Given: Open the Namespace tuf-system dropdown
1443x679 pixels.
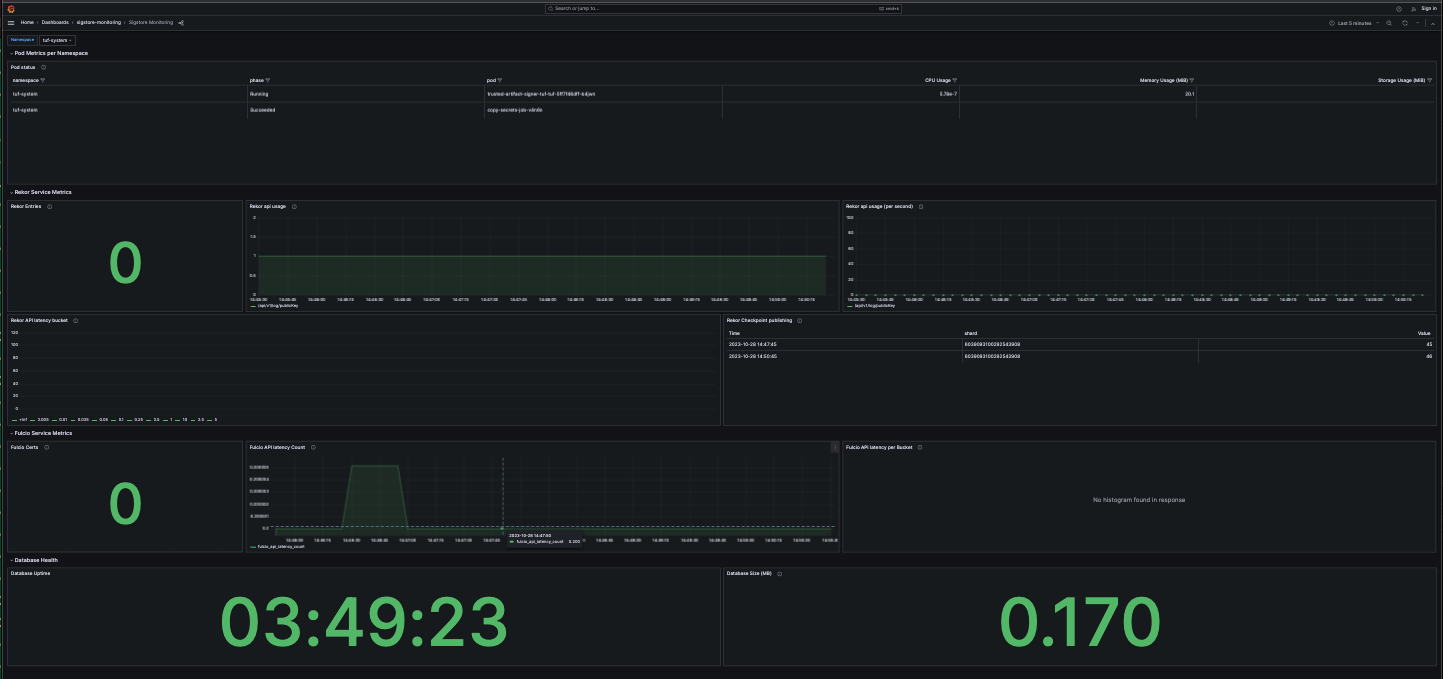Looking at the screenshot, I should coord(57,40).
